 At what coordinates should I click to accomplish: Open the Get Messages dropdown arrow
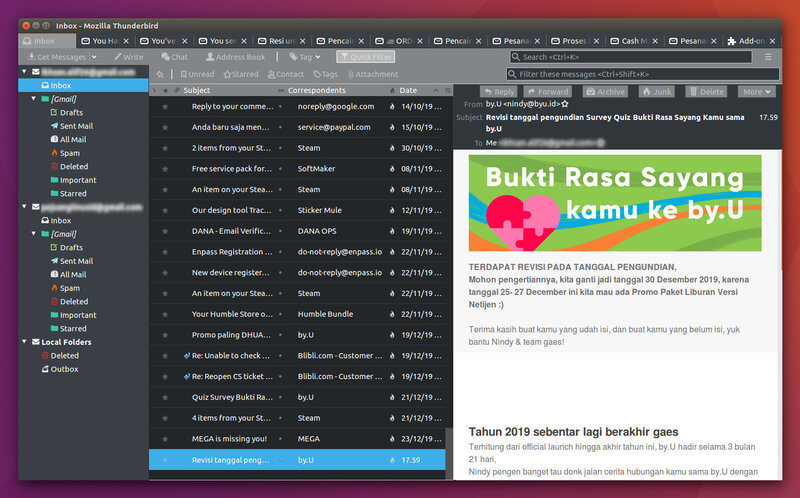[94, 57]
